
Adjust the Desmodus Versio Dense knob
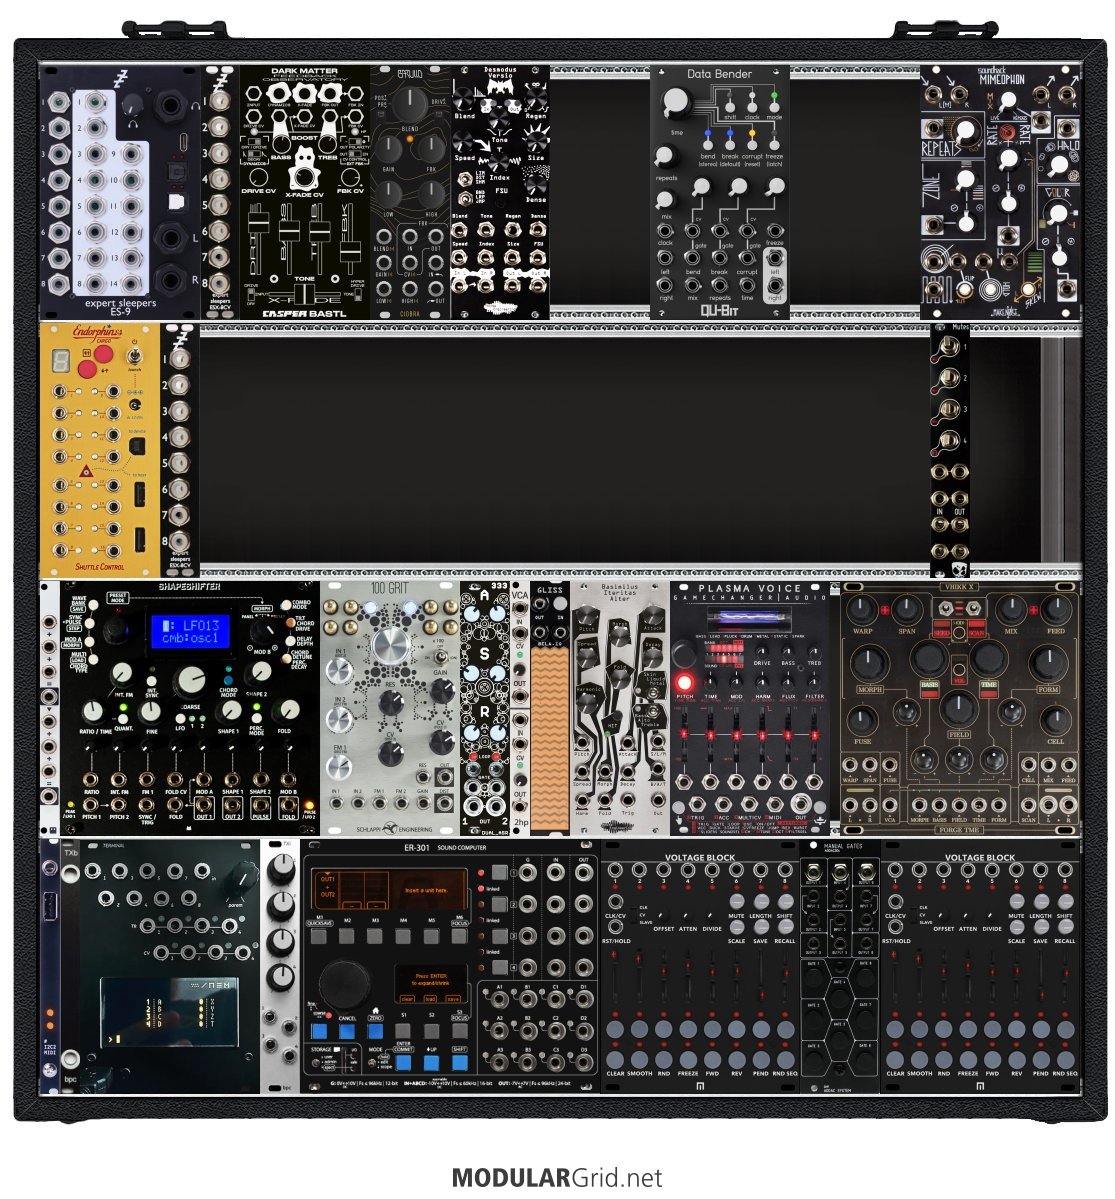[x=536, y=184]
